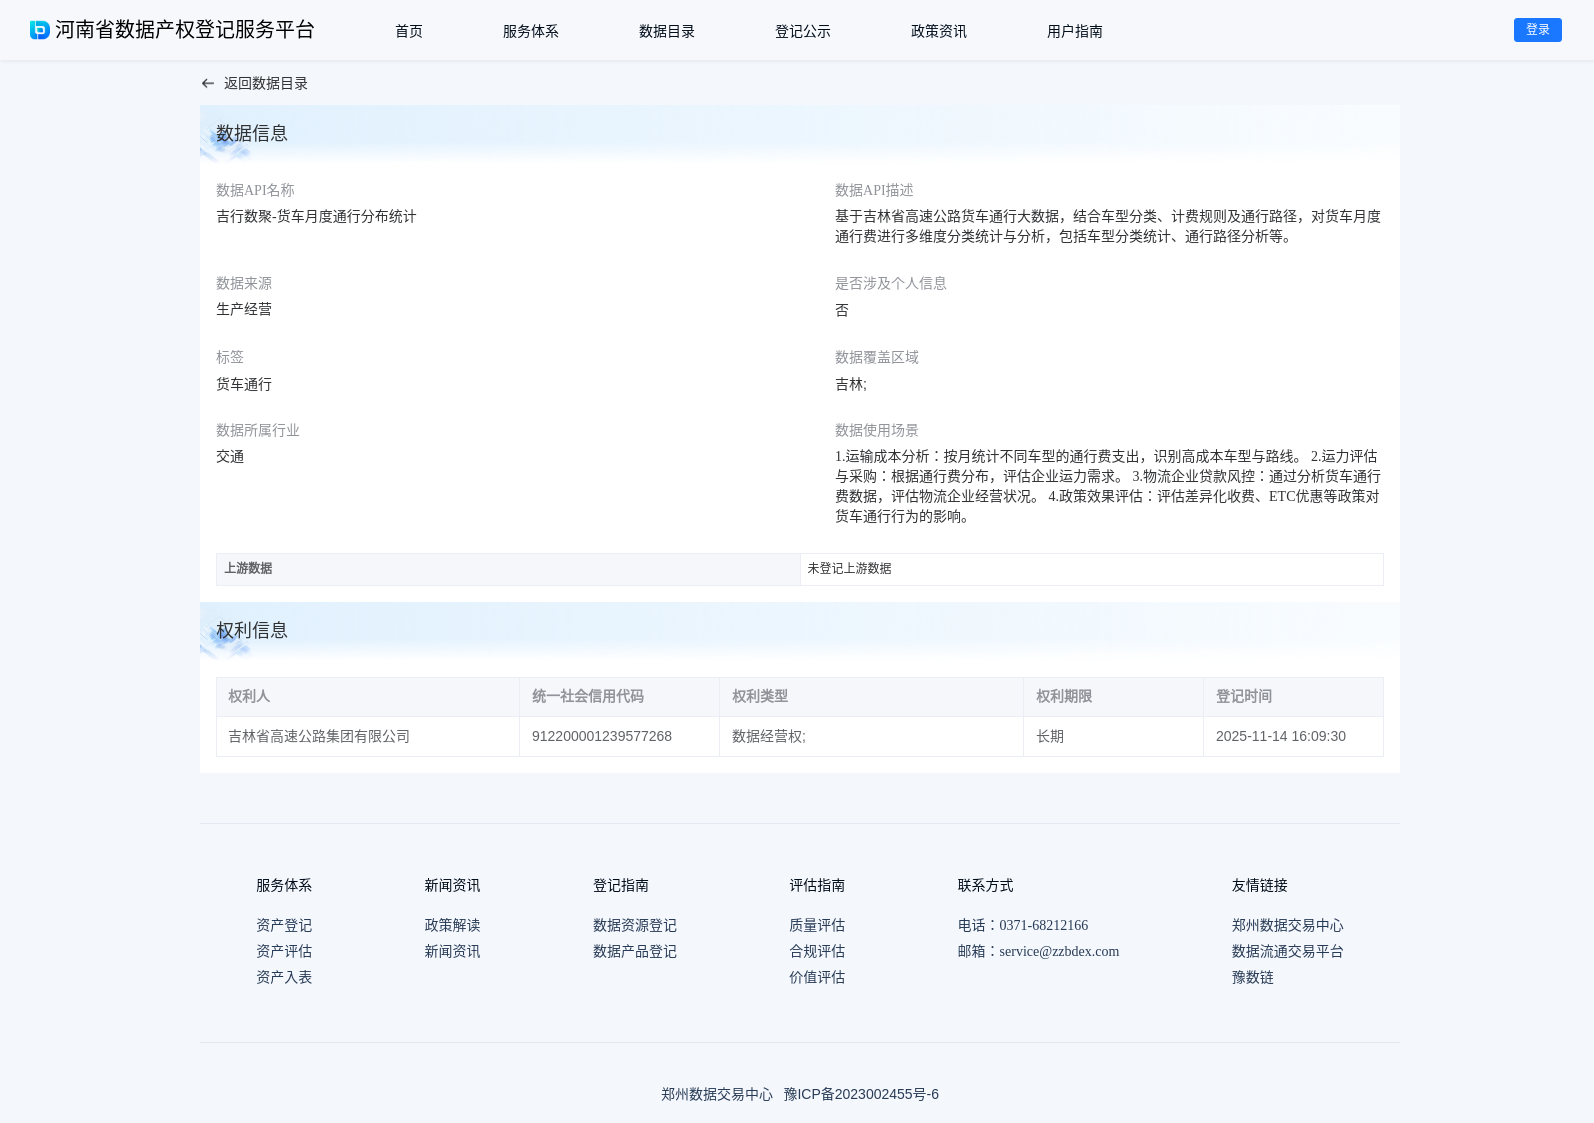
Task: Click footer heading 评估指南
Action: 817,885
